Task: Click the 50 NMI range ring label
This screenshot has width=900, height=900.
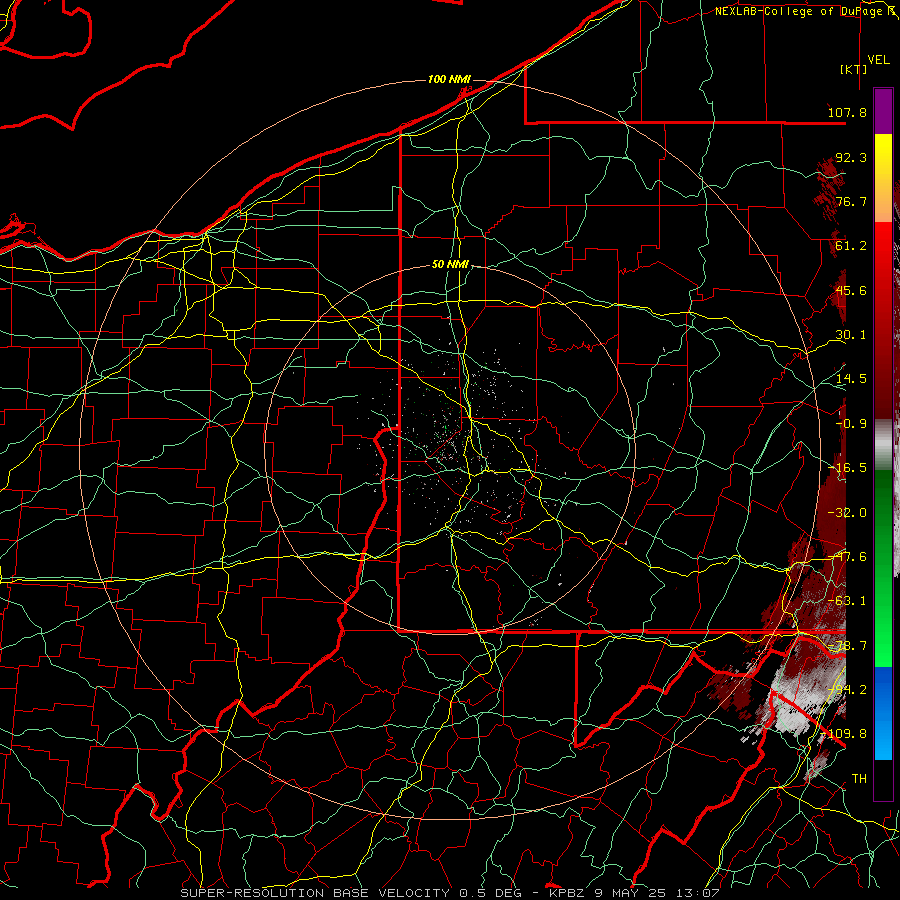Action: pyautogui.click(x=450, y=265)
